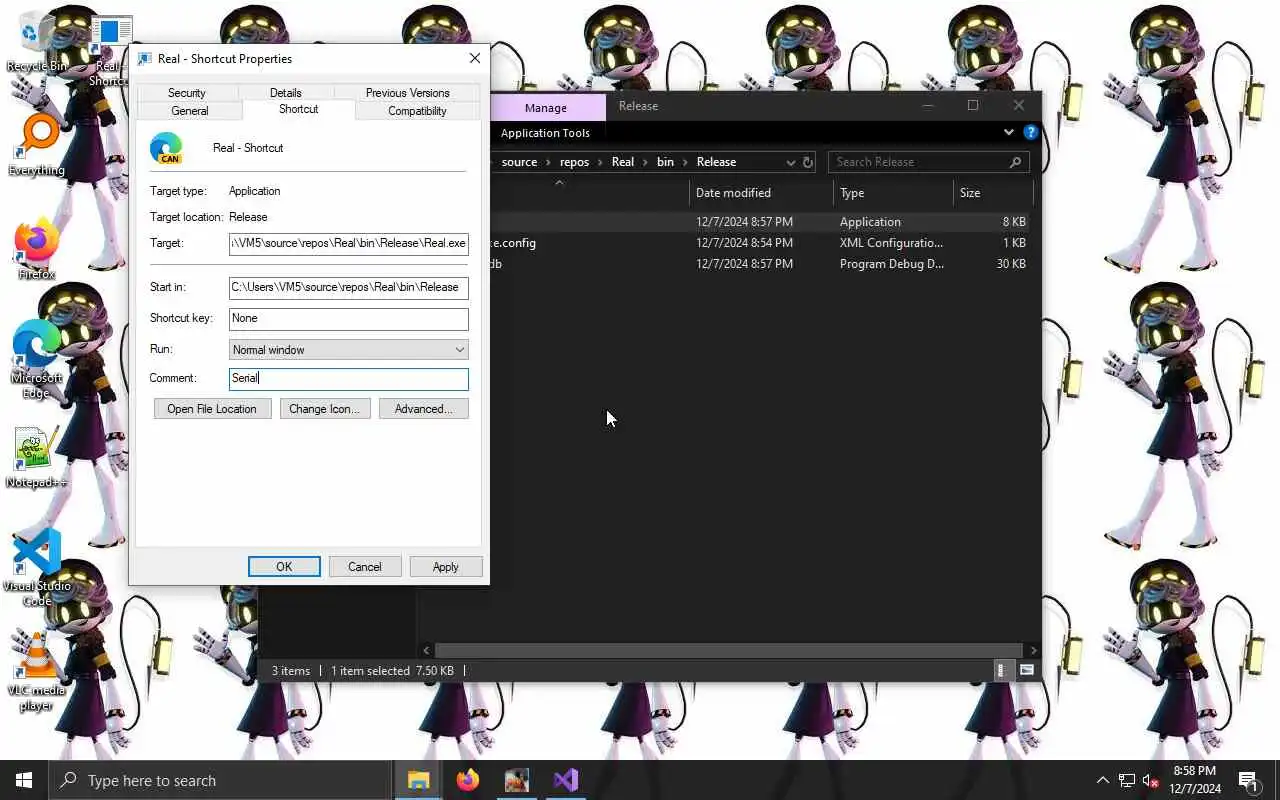
Task: Click the search magnifier in Explorer
Action: point(1015,162)
